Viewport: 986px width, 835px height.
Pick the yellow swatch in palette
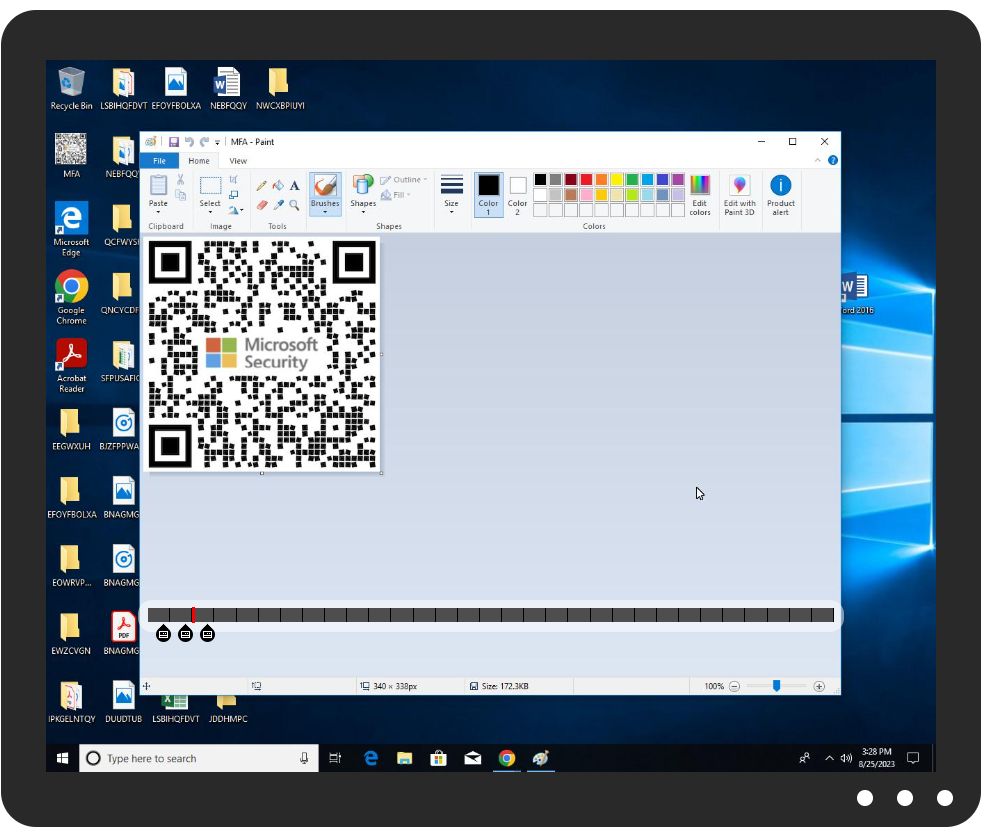pos(617,180)
